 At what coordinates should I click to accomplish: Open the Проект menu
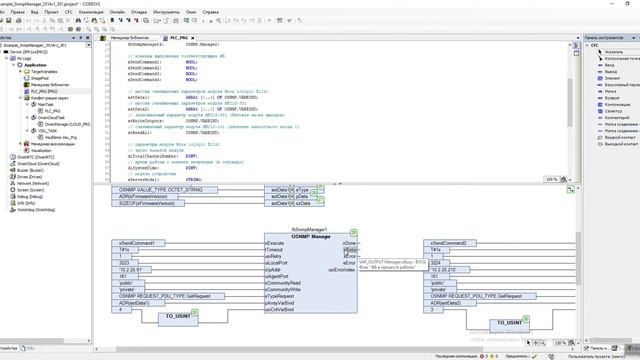click(x=51, y=12)
